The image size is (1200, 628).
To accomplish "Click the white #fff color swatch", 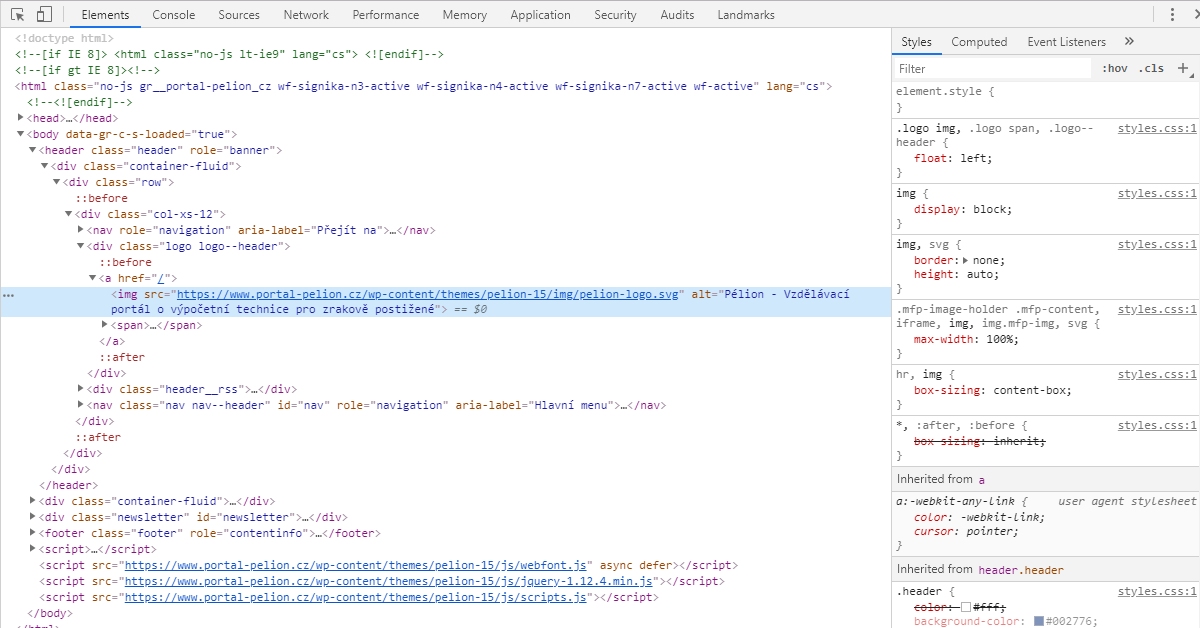I will [x=967, y=607].
